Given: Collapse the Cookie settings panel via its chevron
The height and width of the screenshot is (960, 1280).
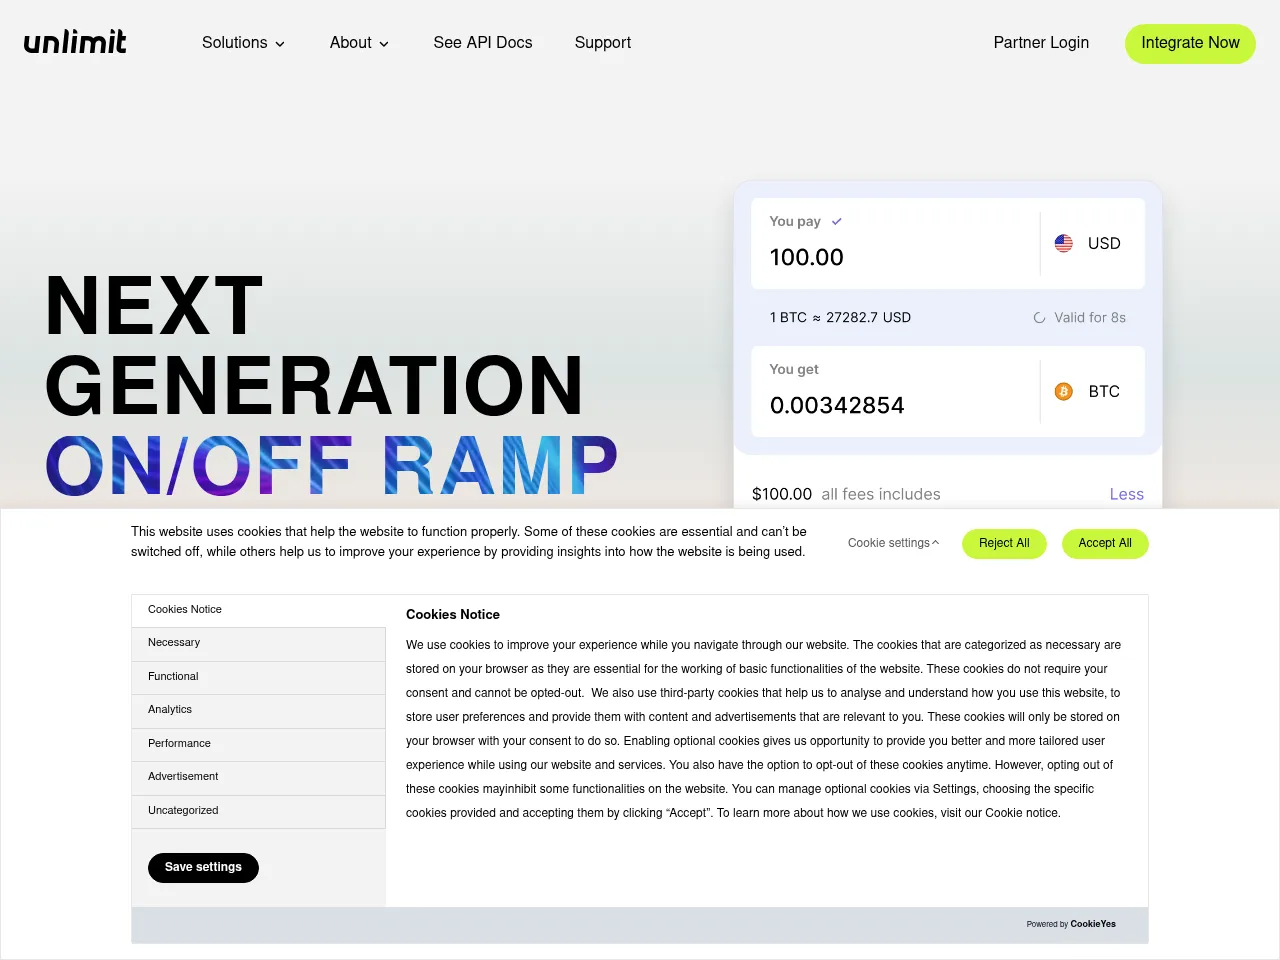Looking at the screenshot, I should (936, 542).
